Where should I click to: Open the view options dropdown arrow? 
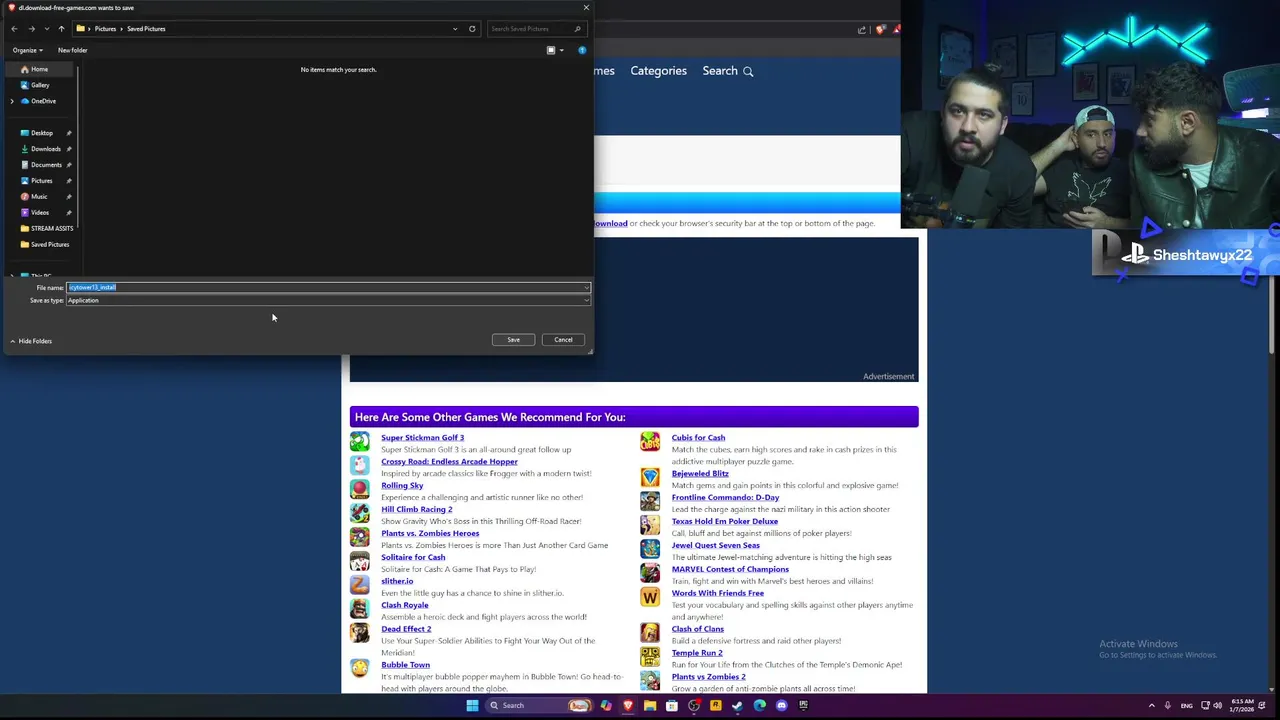(x=561, y=50)
